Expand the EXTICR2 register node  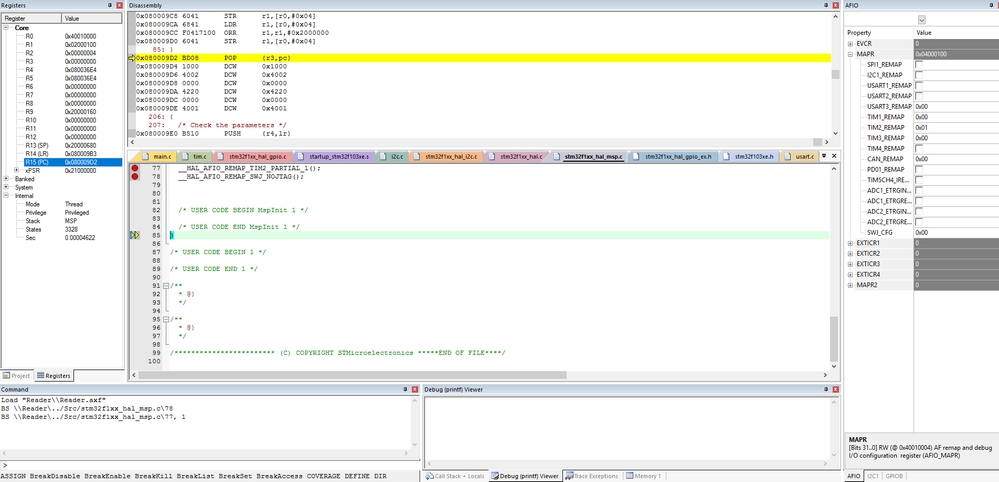[x=851, y=253]
